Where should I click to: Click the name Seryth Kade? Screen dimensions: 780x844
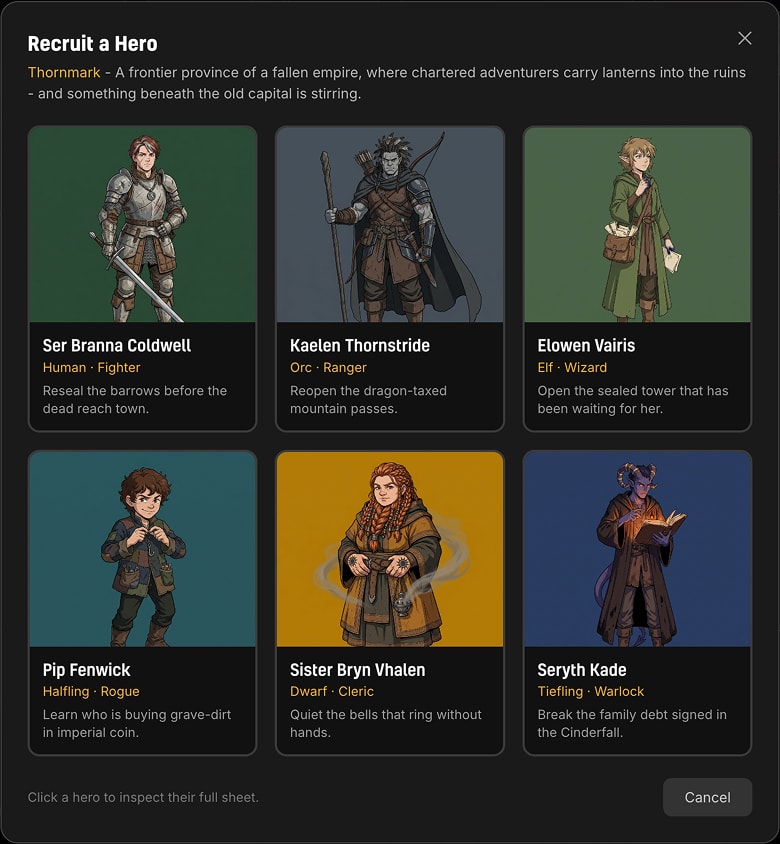pyautogui.click(x=582, y=670)
